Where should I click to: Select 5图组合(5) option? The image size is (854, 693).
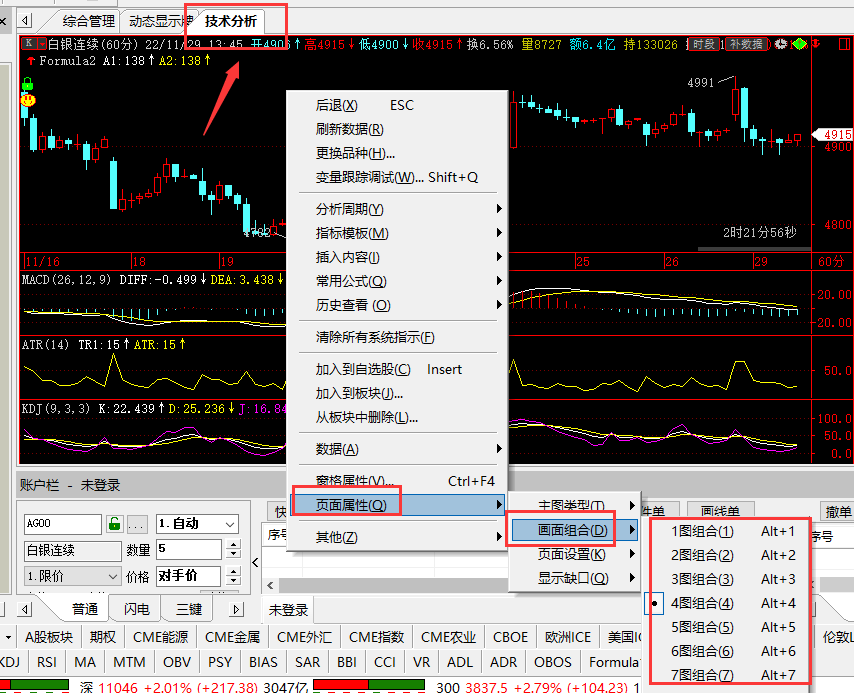[x=728, y=627]
